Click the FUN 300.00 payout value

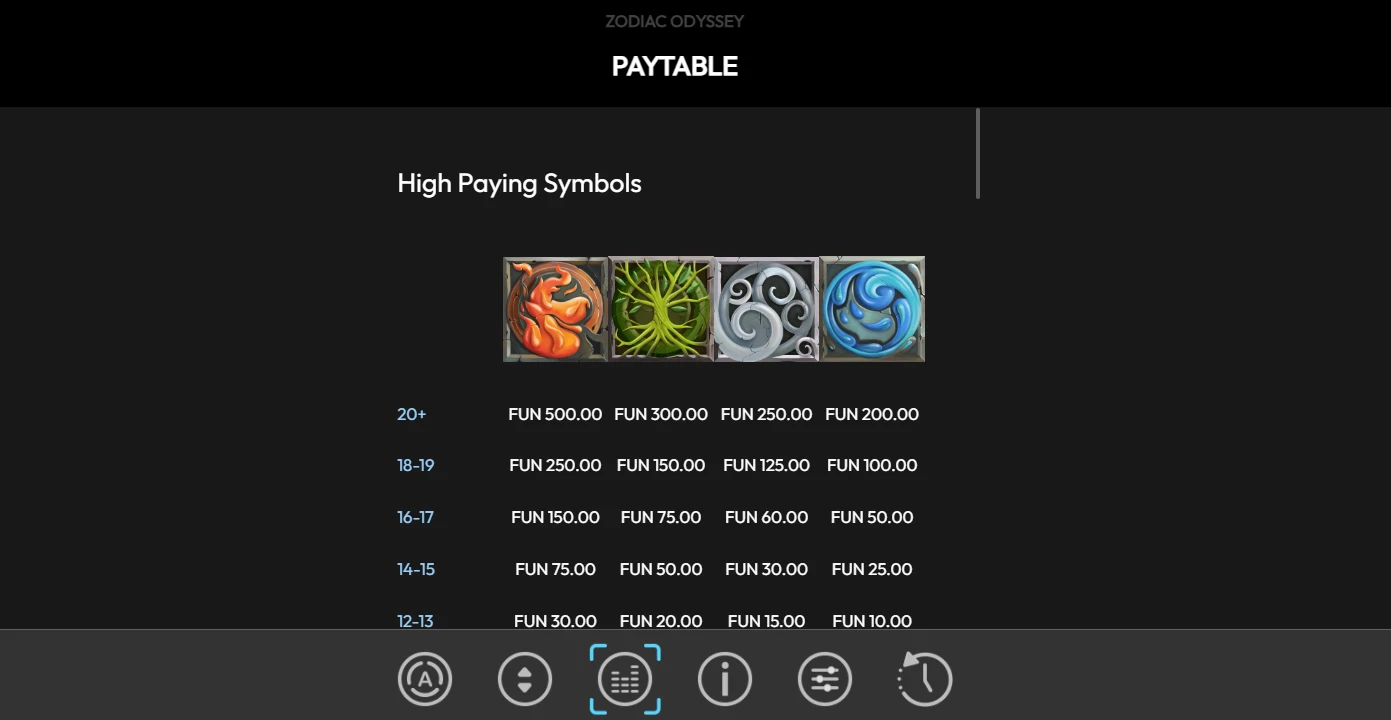tap(661, 414)
